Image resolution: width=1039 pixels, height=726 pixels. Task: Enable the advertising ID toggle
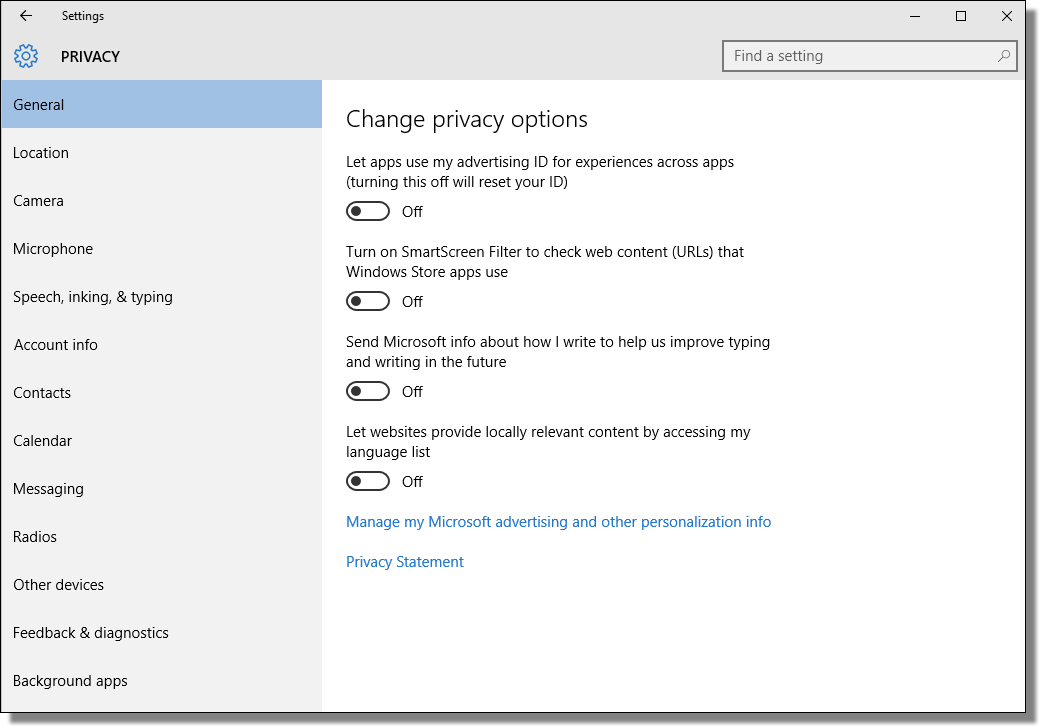tap(368, 211)
